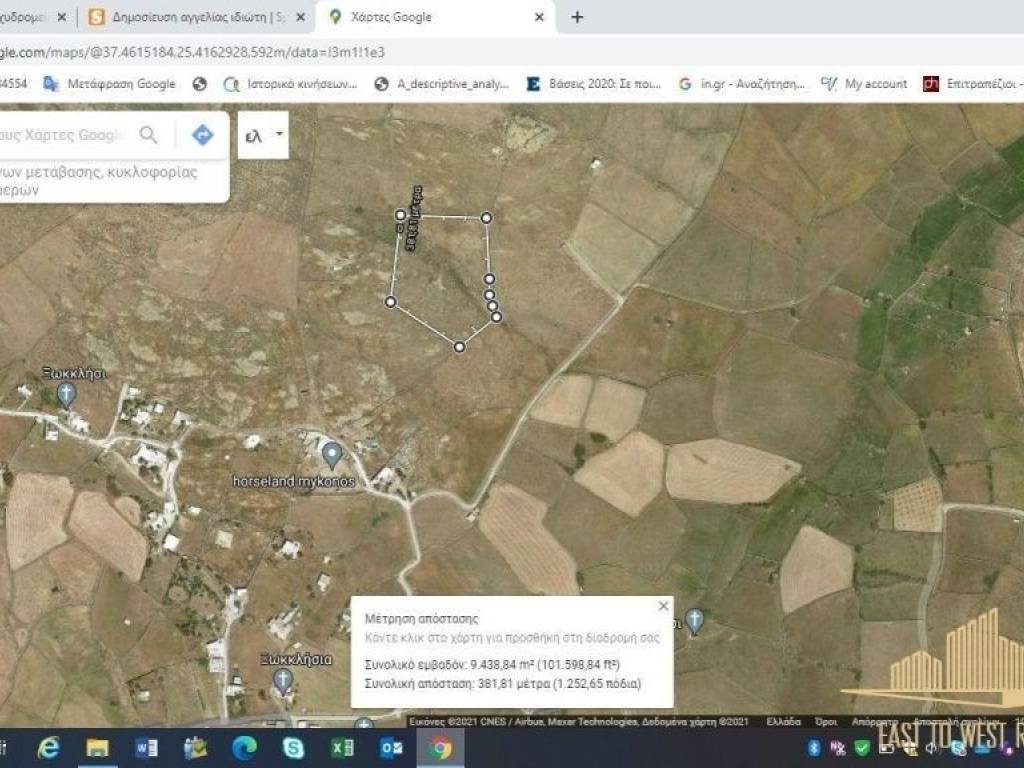The image size is (1024, 768).
Task: Click the Ξωκκλήσια church marker near bottom
Action: coord(283,680)
